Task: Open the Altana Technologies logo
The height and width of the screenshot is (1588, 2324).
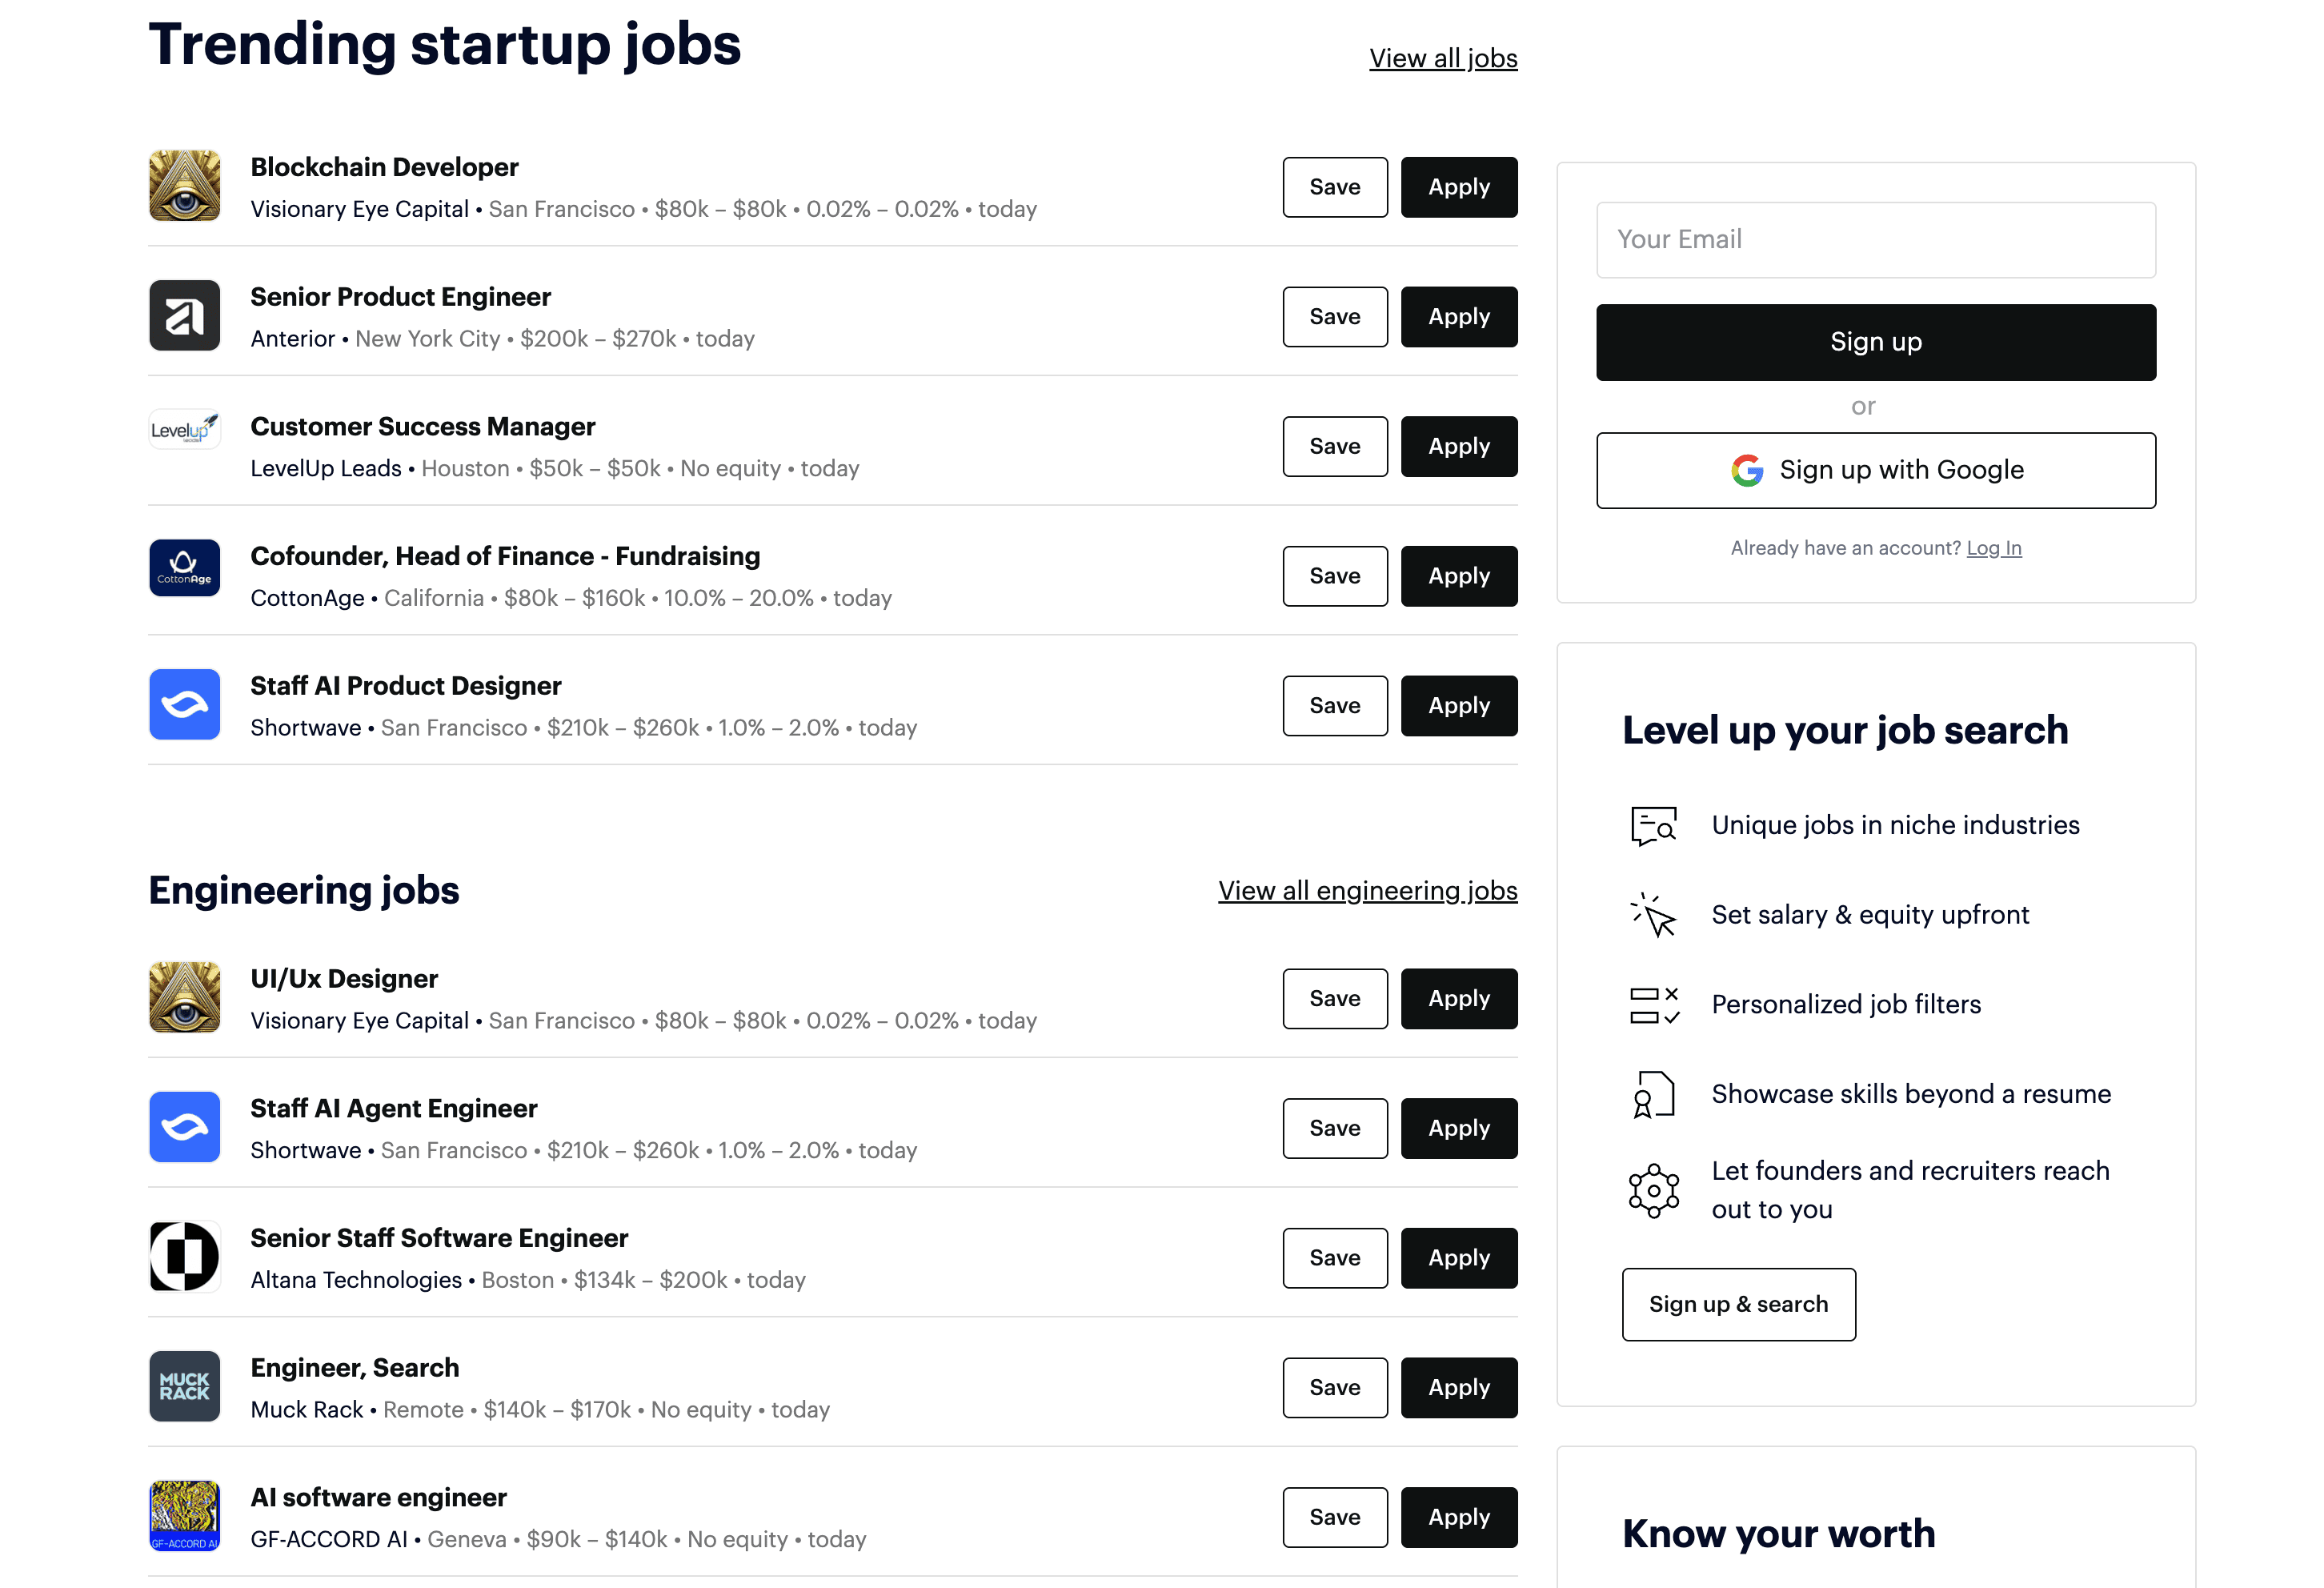Action: 184,1257
